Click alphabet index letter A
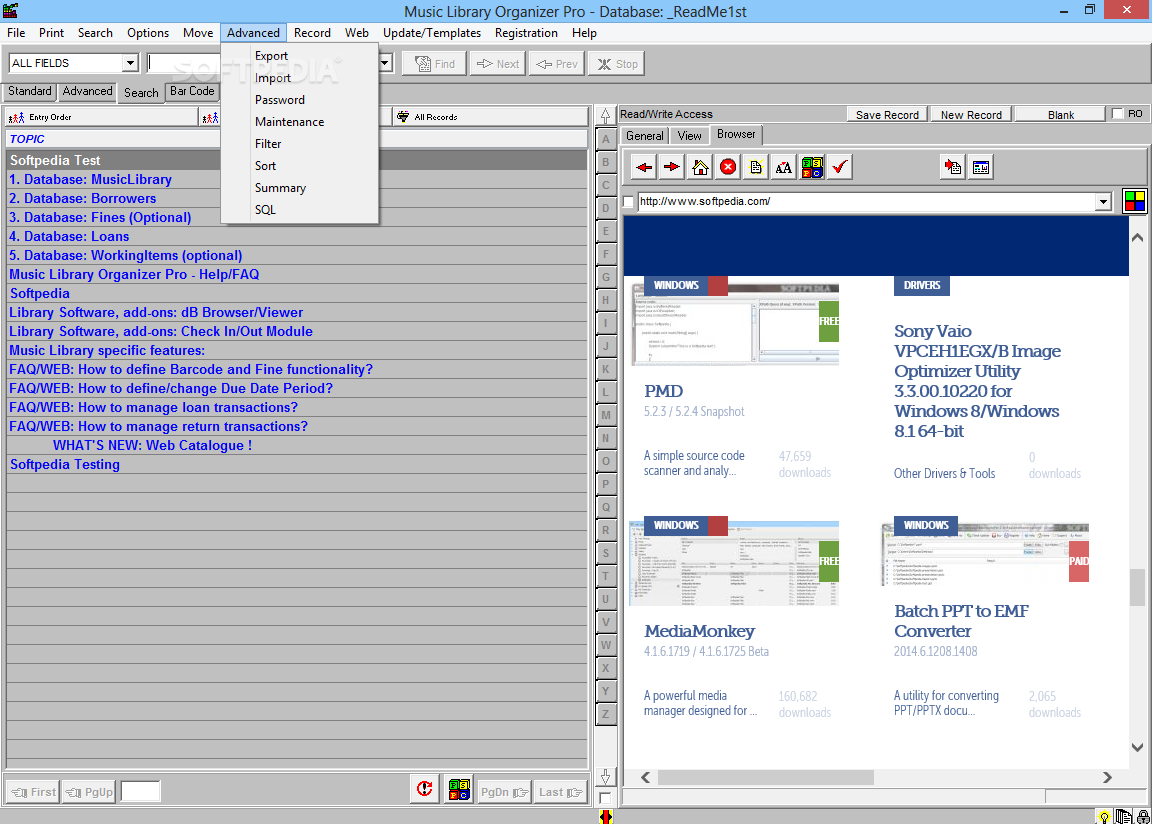This screenshot has width=1152, height=824. 606,139
